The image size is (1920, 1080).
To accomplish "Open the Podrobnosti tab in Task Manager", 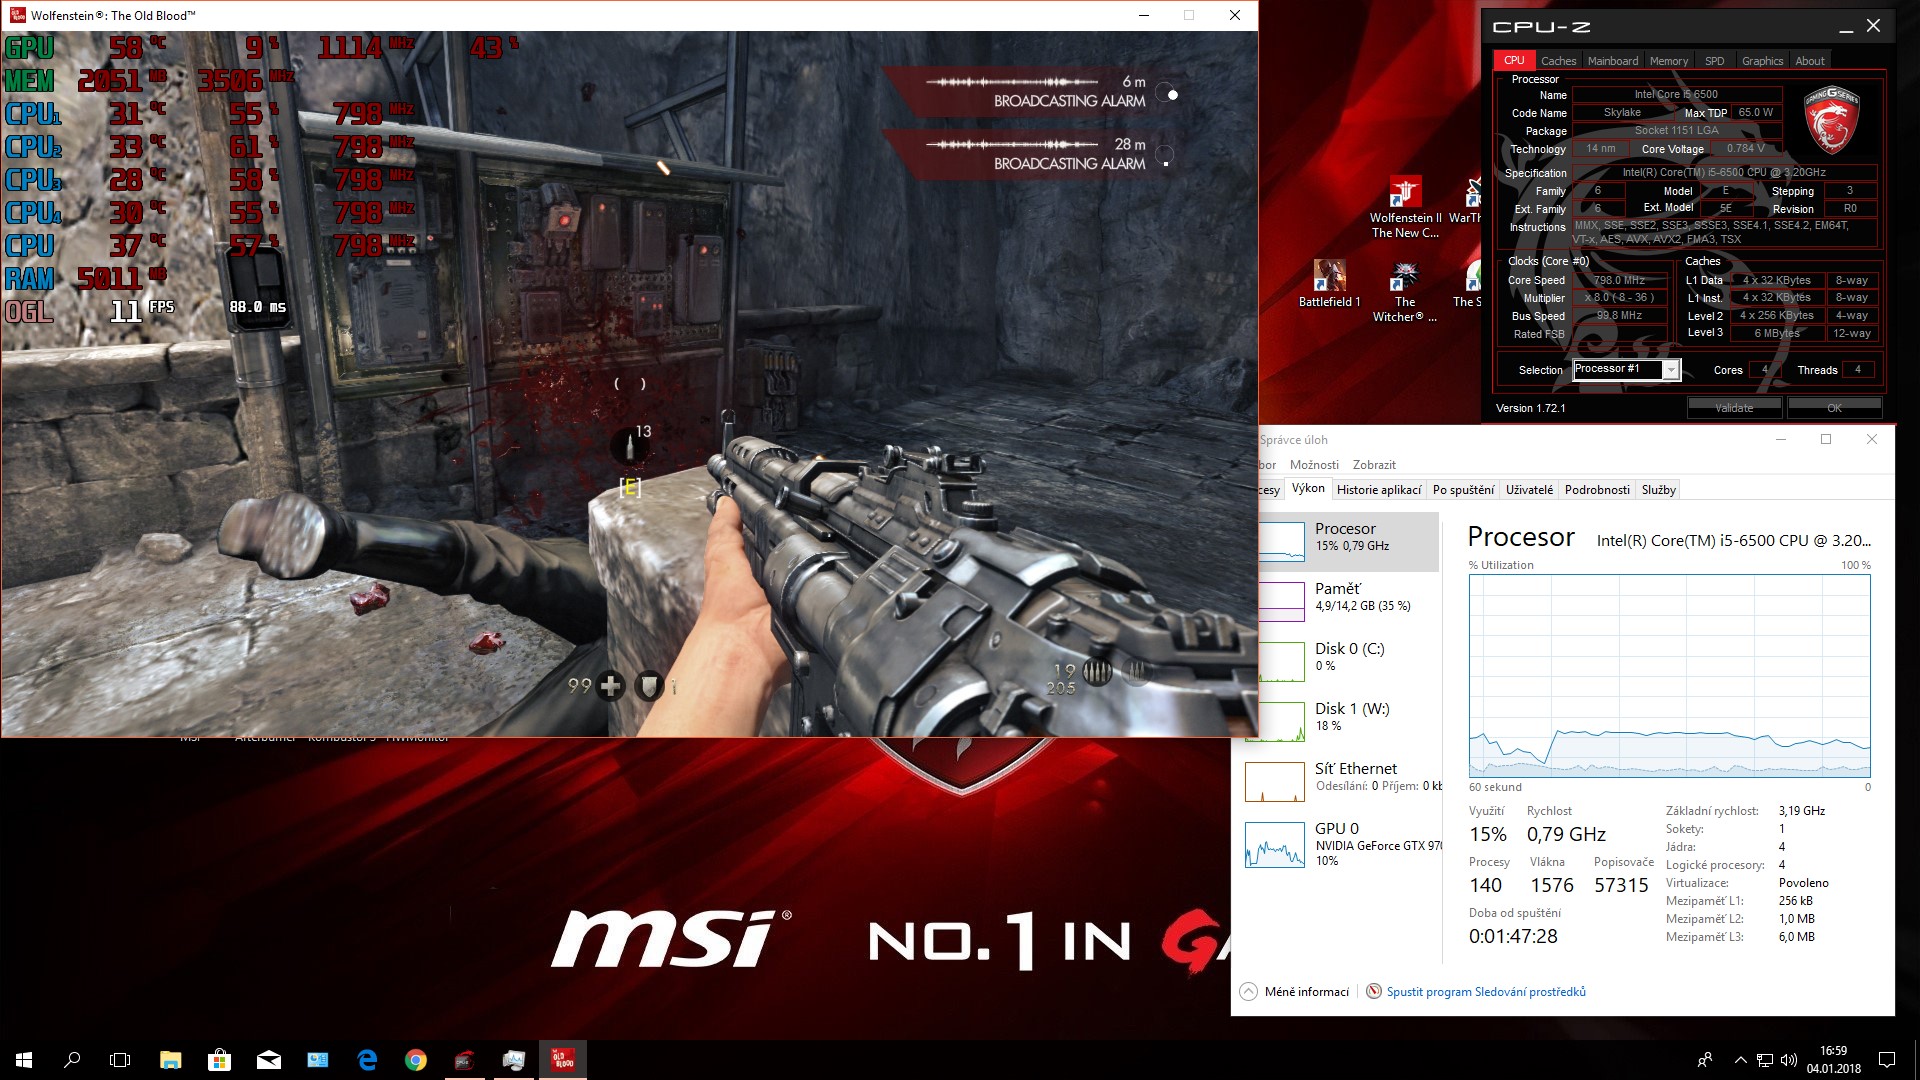I will [x=1596, y=490].
